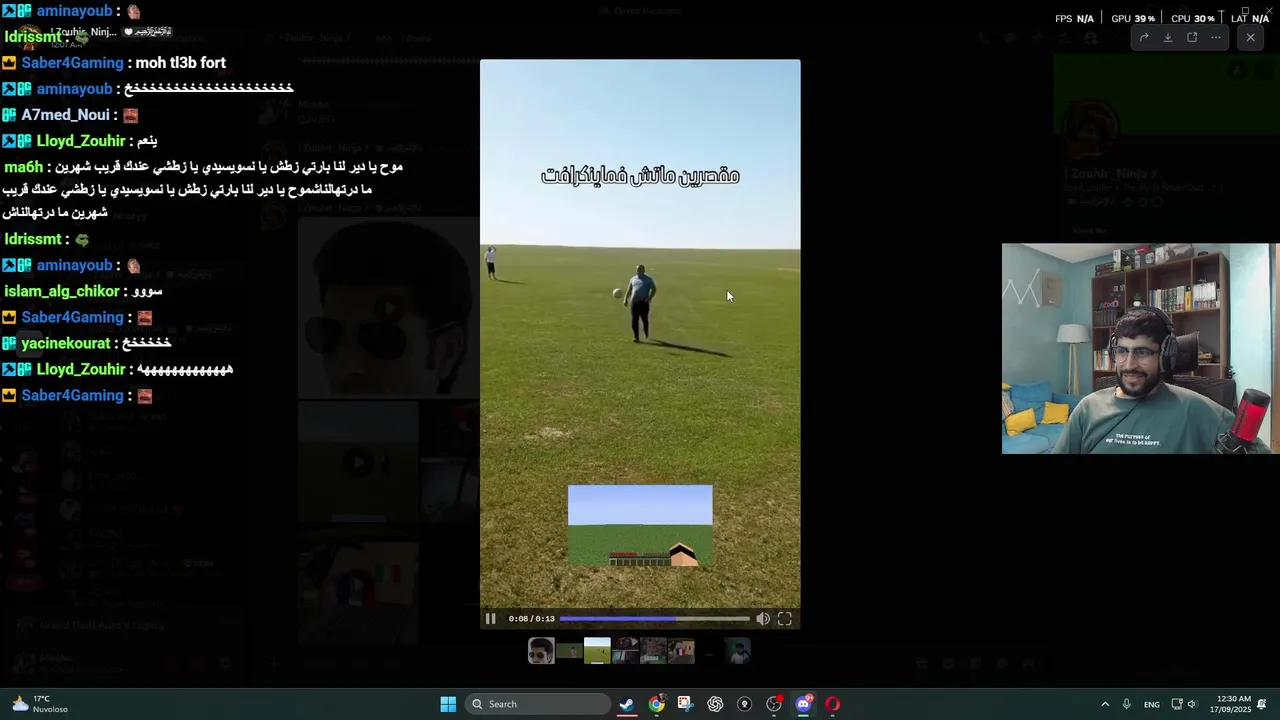Download the video file
This screenshot has width=1280, height=720.
[1168, 37]
